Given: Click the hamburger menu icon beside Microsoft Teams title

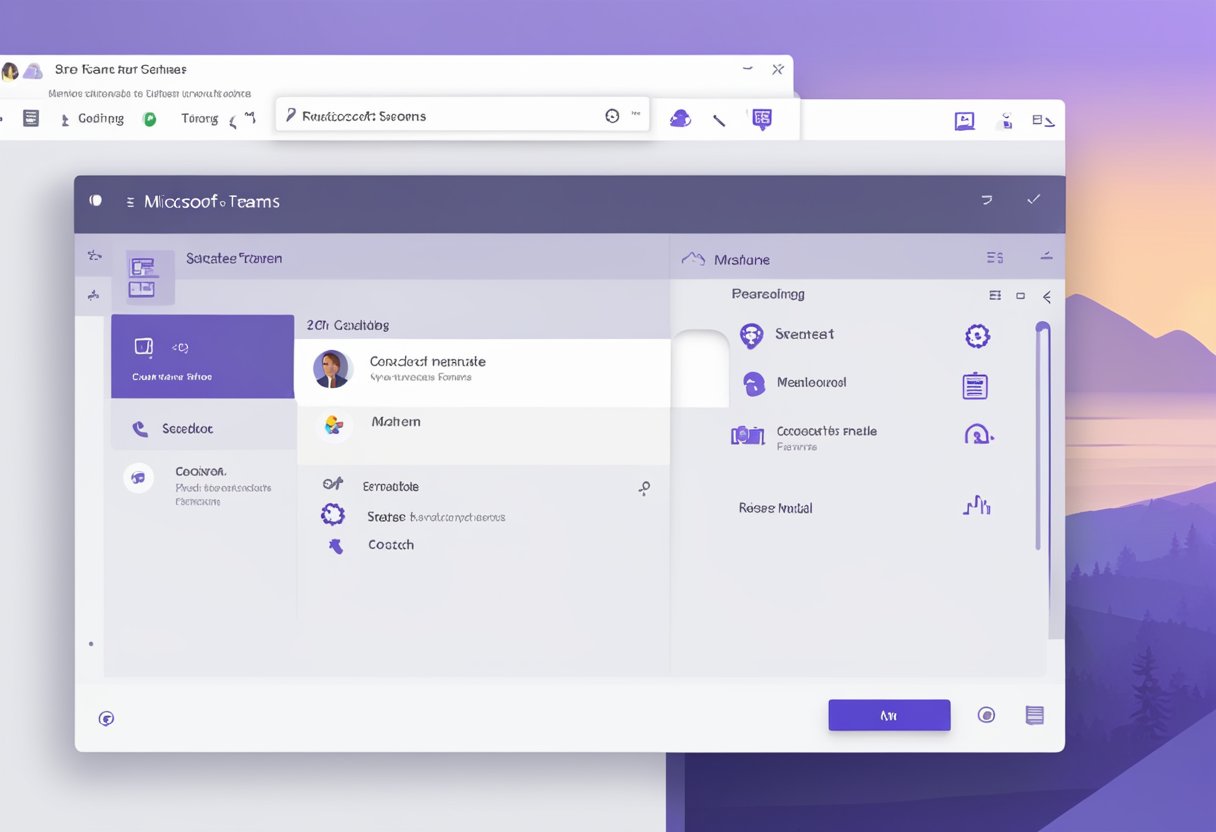Looking at the screenshot, I should 130,202.
